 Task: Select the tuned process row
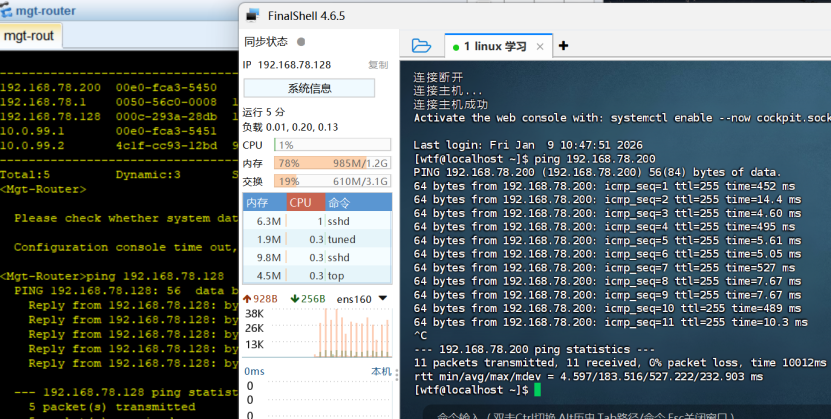pos(317,239)
